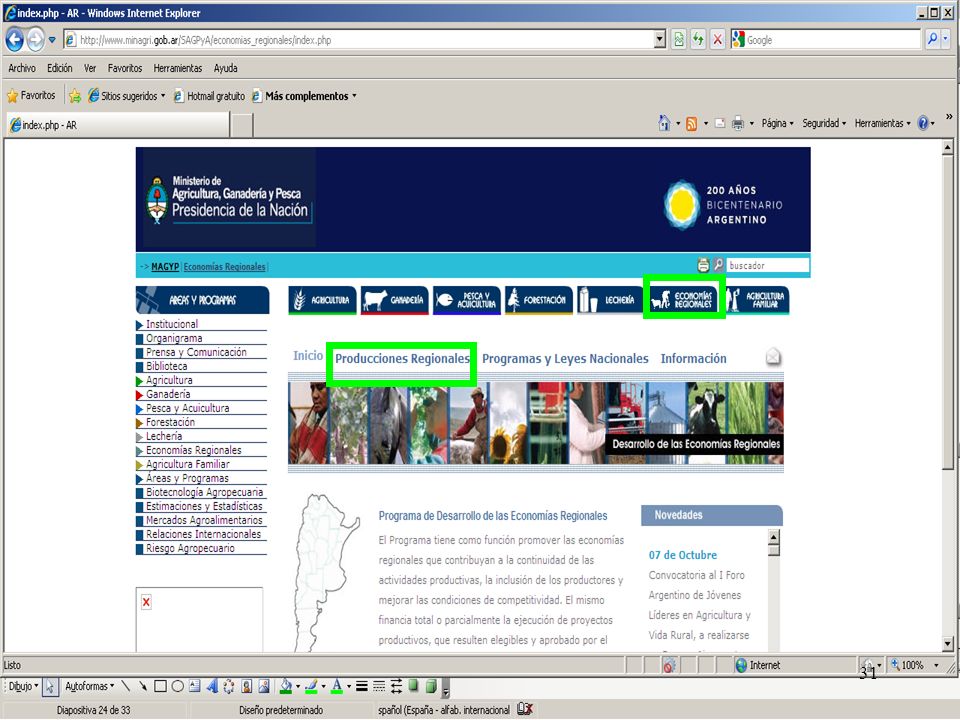Open the address bar URL dropdown arrow
960x720 pixels.
coord(659,40)
